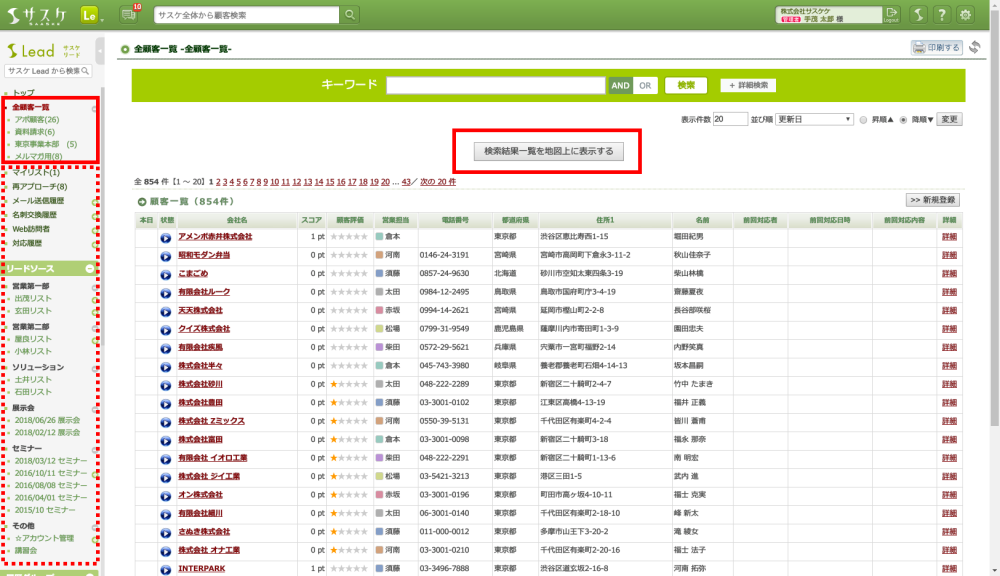Viewport: 1000px width, 576px height.
Task: Click the Le app switcher icon
Action: coord(89,14)
